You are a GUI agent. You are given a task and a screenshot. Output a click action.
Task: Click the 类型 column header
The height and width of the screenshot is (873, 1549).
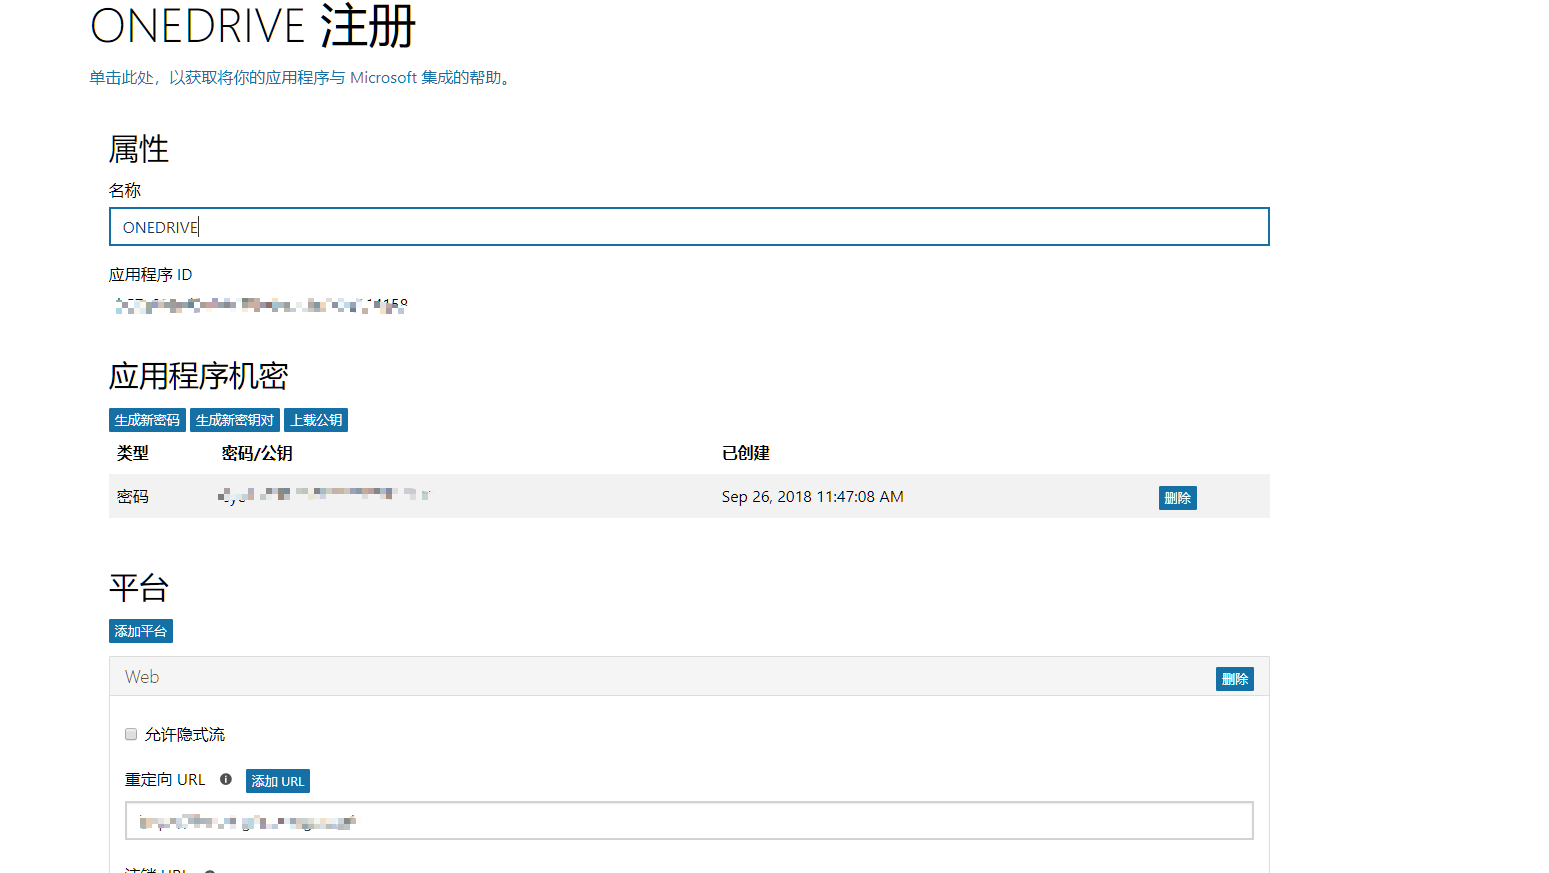point(133,453)
